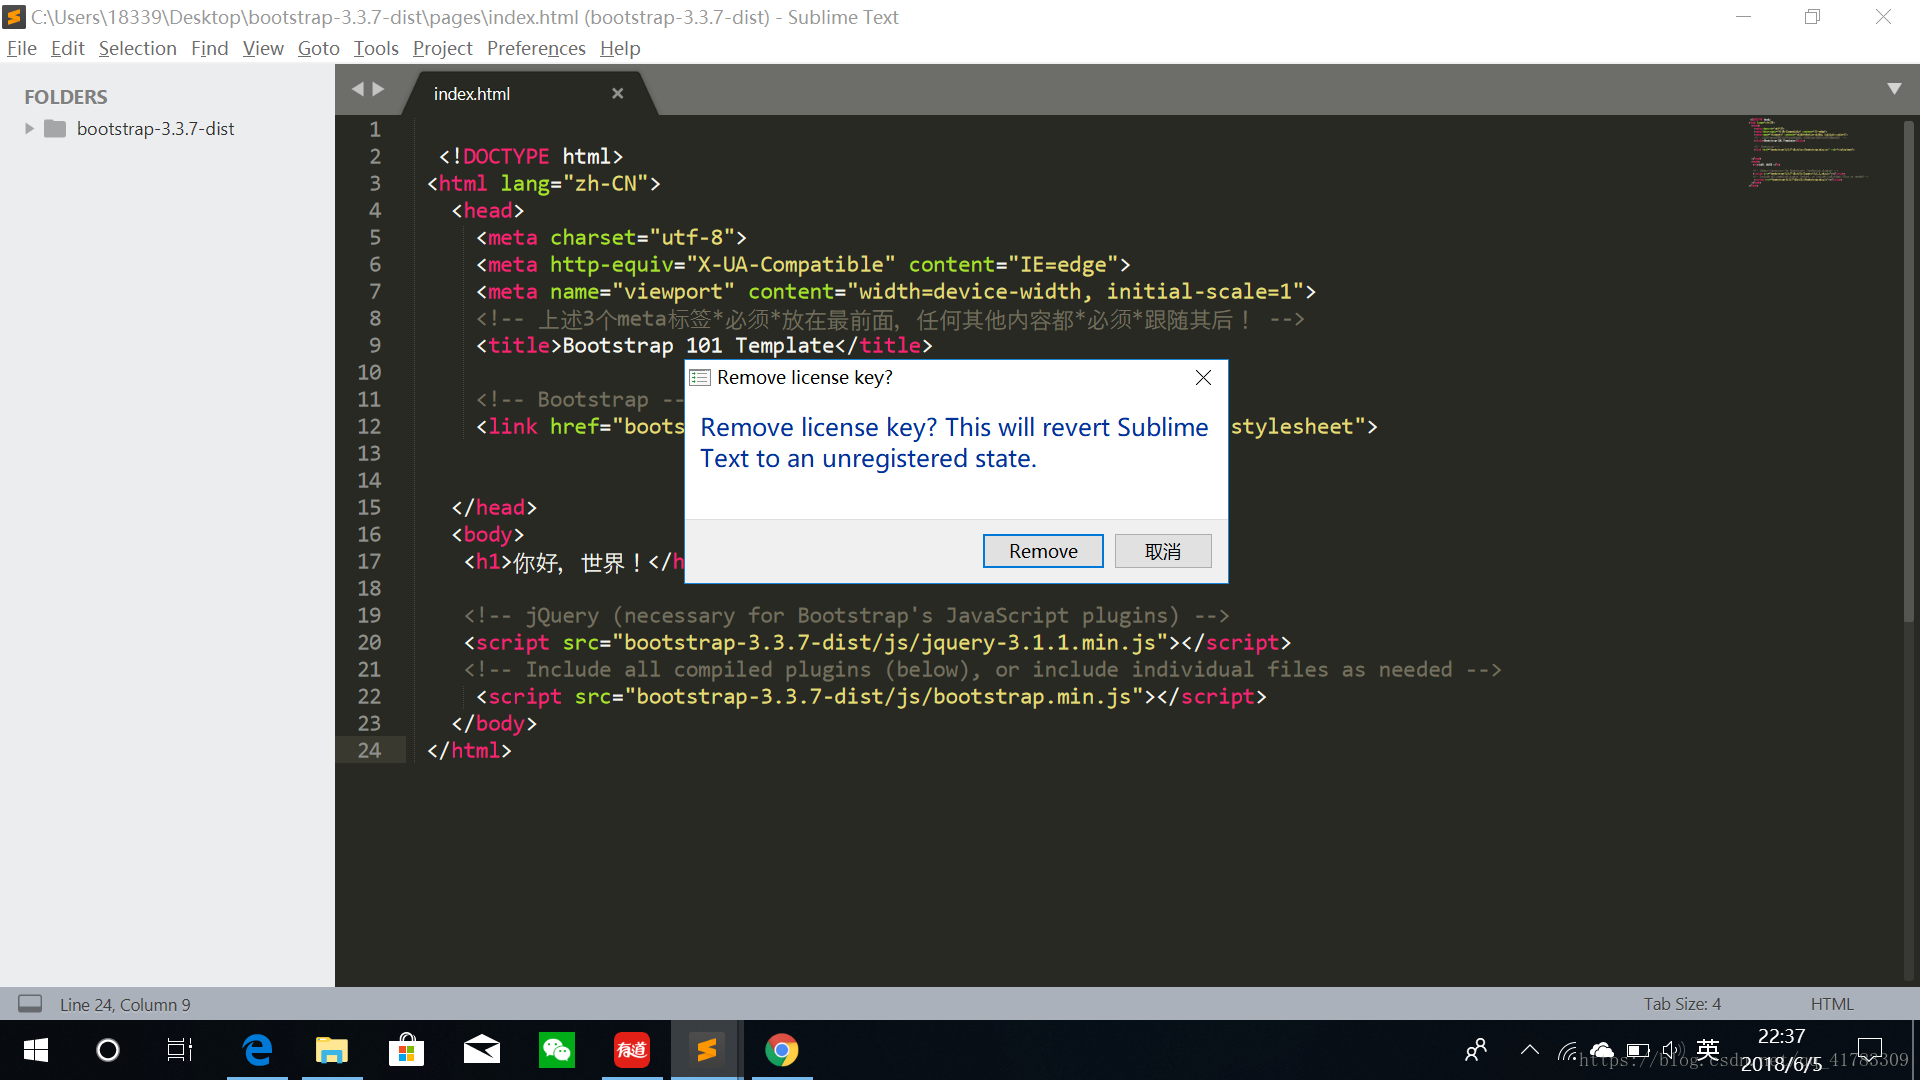Viewport: 1920px width, 1080px height.
Task: Open the Windows Start menu
Action: 35,1050
